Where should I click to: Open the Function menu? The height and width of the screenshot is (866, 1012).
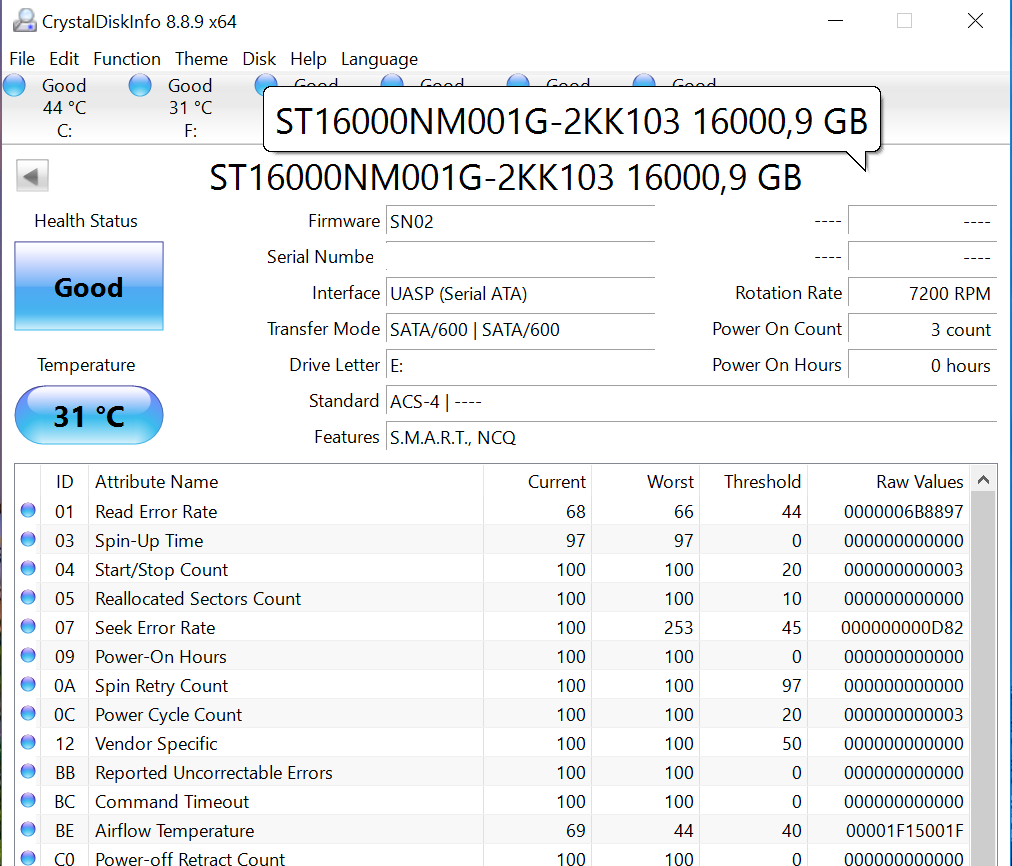point(126,59)
